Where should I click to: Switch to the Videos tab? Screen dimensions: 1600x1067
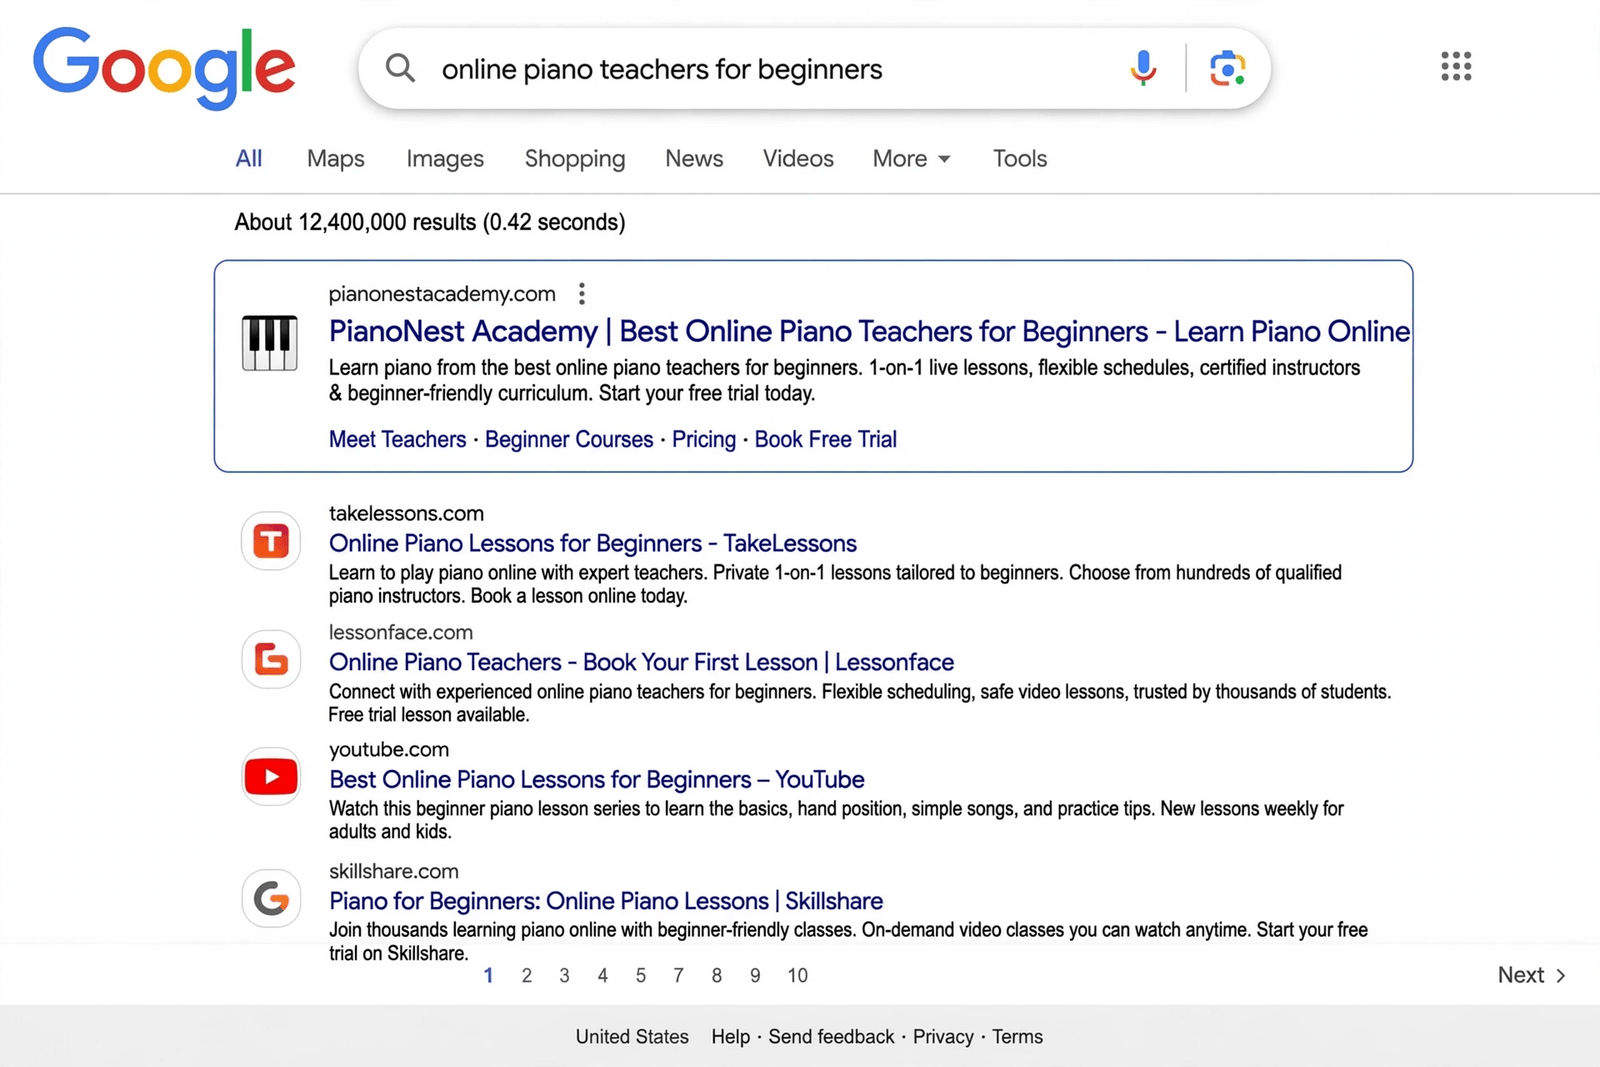point(798,158)
